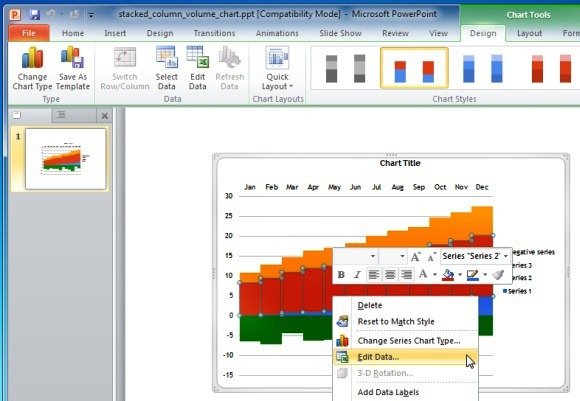
Task: Click the Grow Font icon in mini toolbar
Action: point(416,256)
